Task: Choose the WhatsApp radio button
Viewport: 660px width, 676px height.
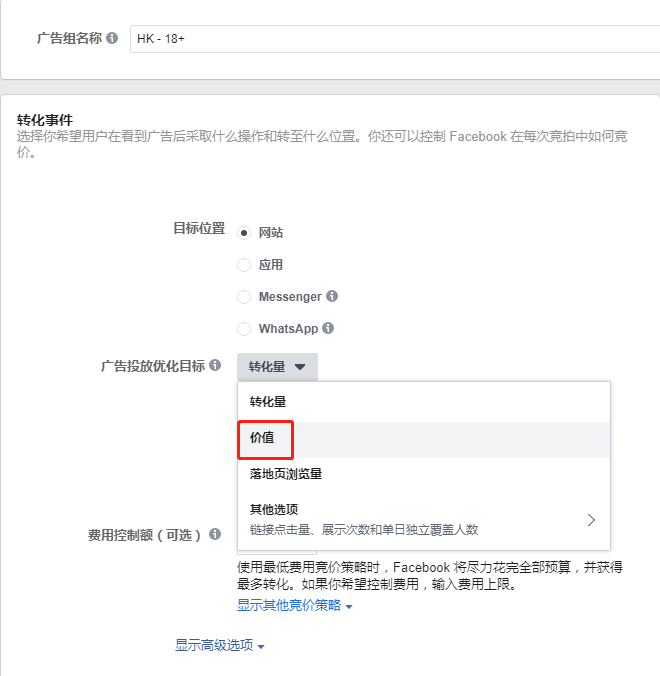Action: [x=244, y=328]
